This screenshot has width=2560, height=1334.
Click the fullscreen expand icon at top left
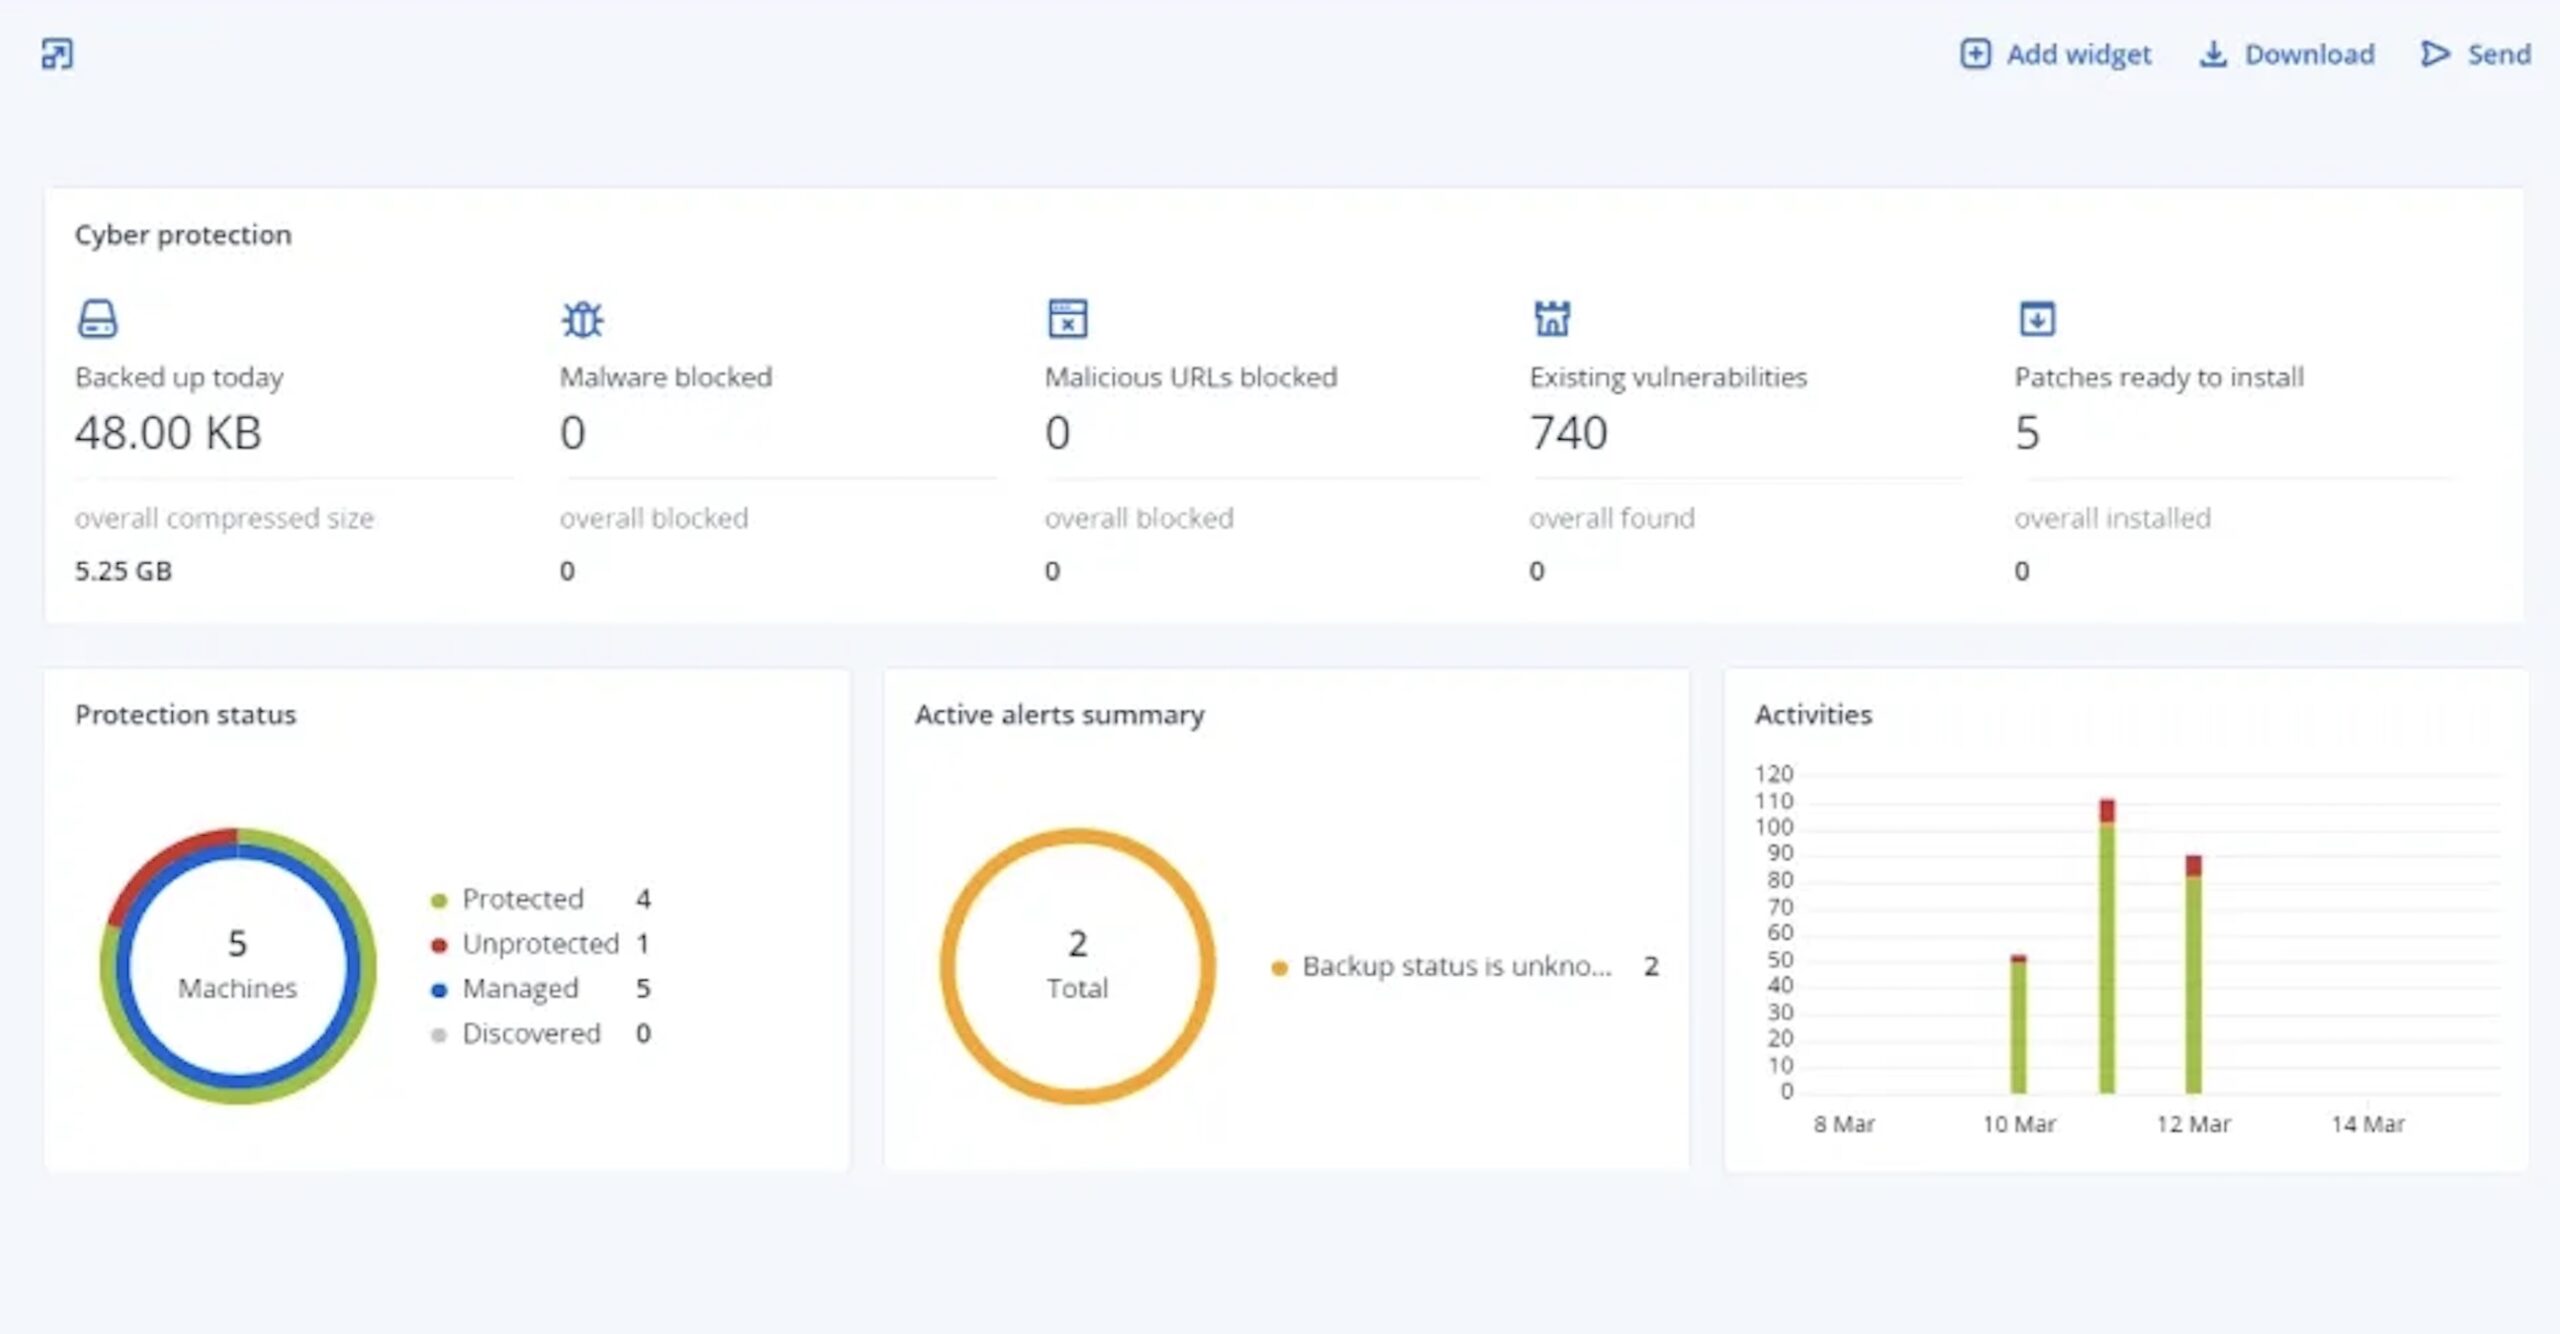point(57,53)
